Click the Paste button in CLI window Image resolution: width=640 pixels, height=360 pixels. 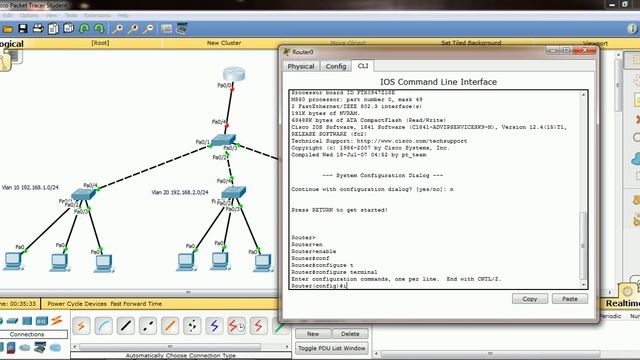570,299
